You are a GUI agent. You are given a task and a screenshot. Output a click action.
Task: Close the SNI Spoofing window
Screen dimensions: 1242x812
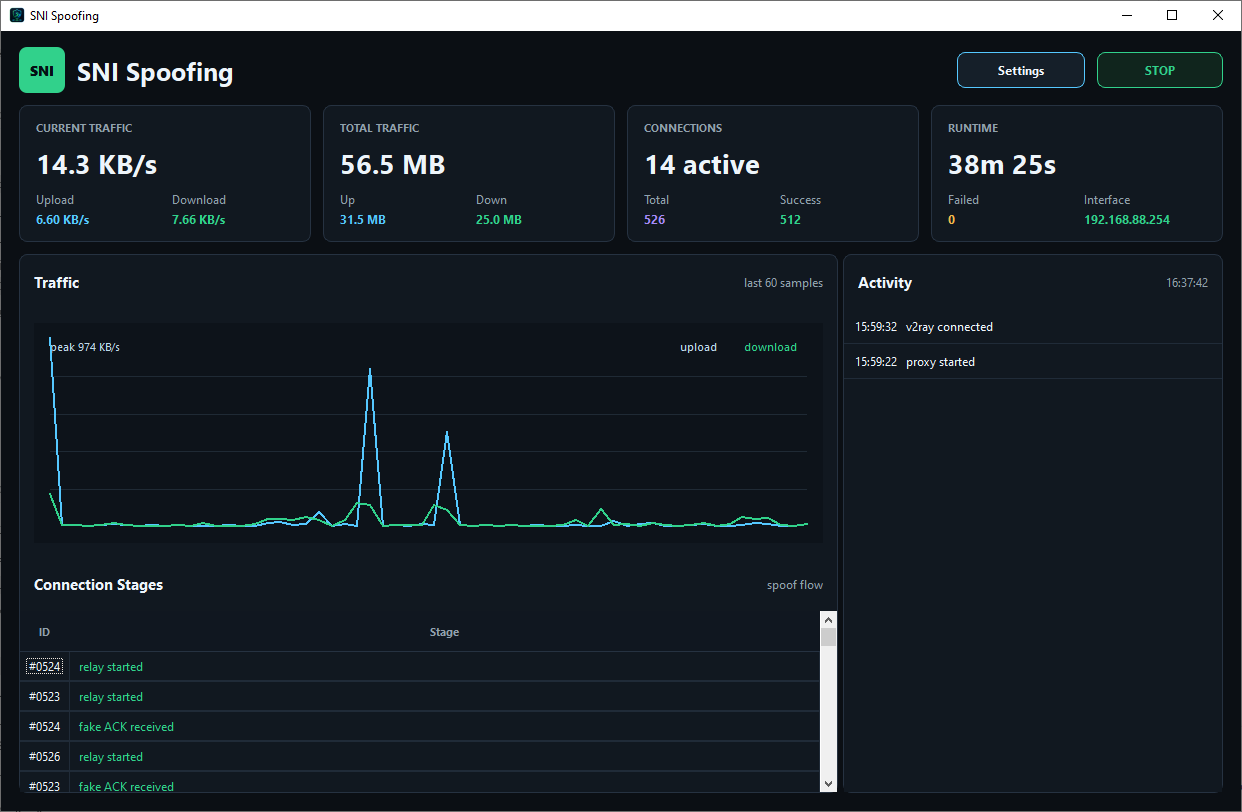point(1217,15)
